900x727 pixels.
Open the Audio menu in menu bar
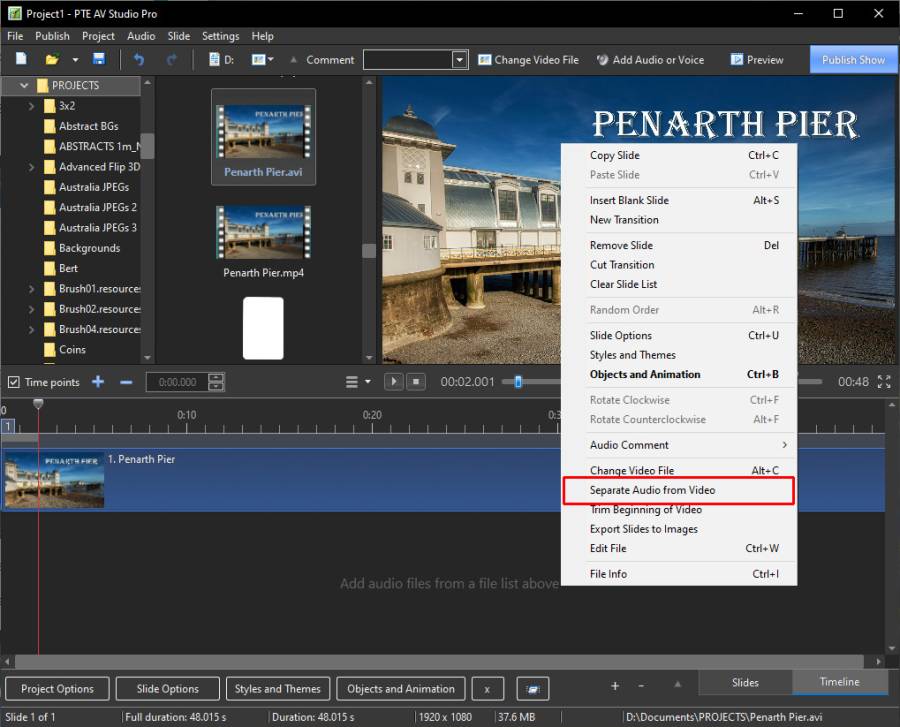[141, 36]
